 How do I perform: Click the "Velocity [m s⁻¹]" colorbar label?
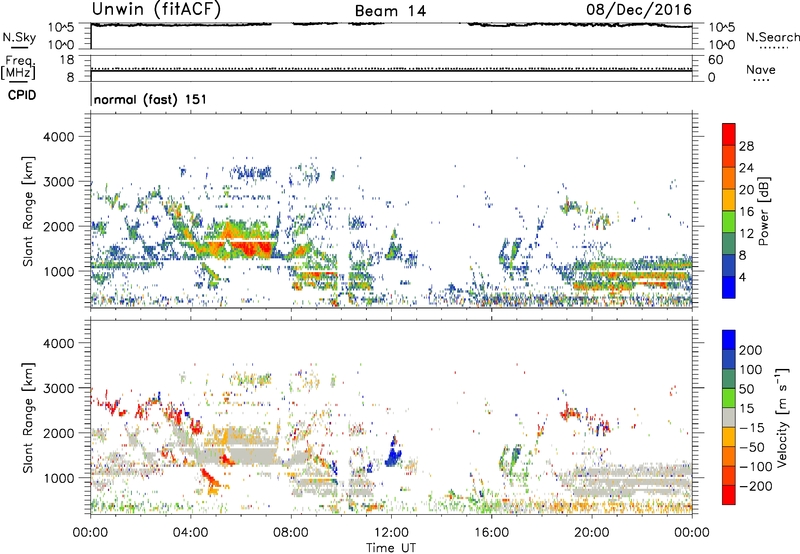click(x=782, y=417)
